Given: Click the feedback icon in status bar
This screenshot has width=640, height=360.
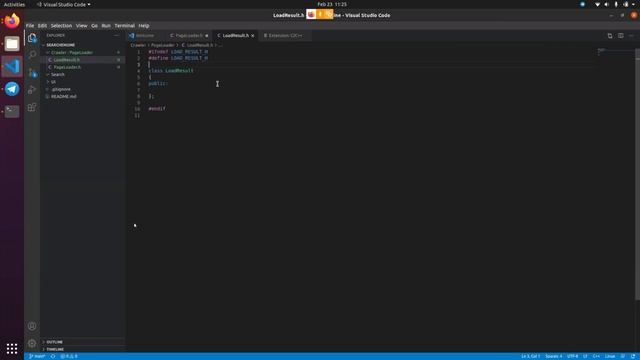Looking at the screenshot, I should pos(623,356).
